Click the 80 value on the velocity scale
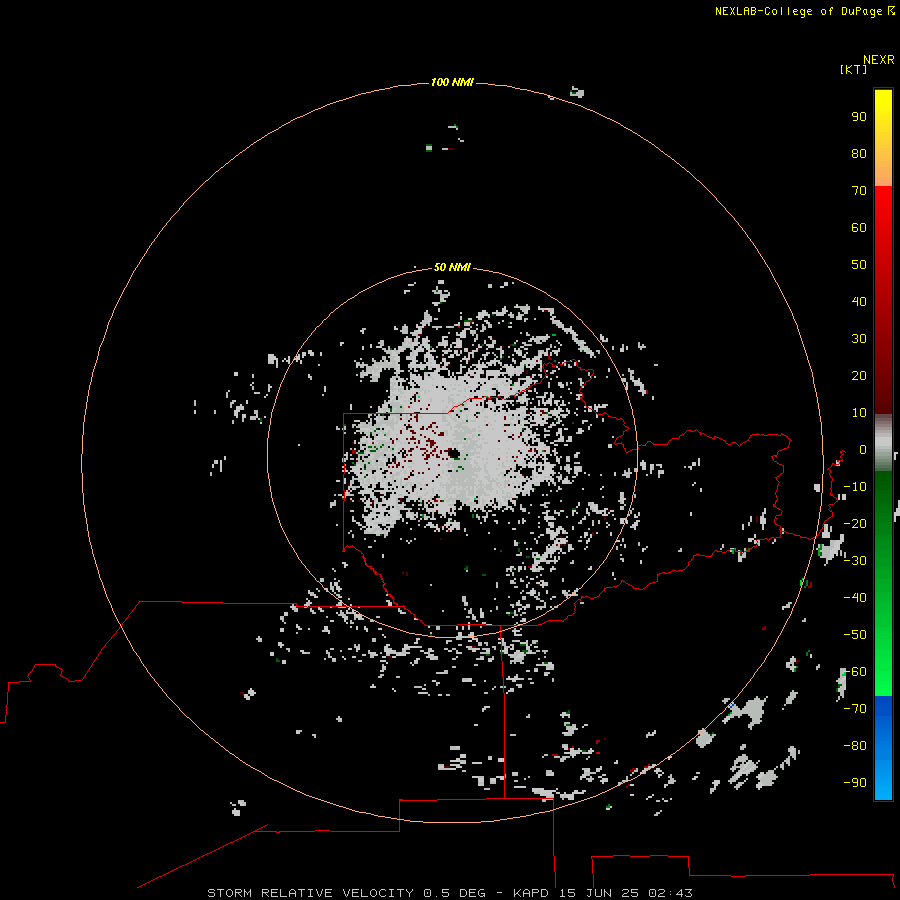Viewport: 900px width, 900px height. 859,154
